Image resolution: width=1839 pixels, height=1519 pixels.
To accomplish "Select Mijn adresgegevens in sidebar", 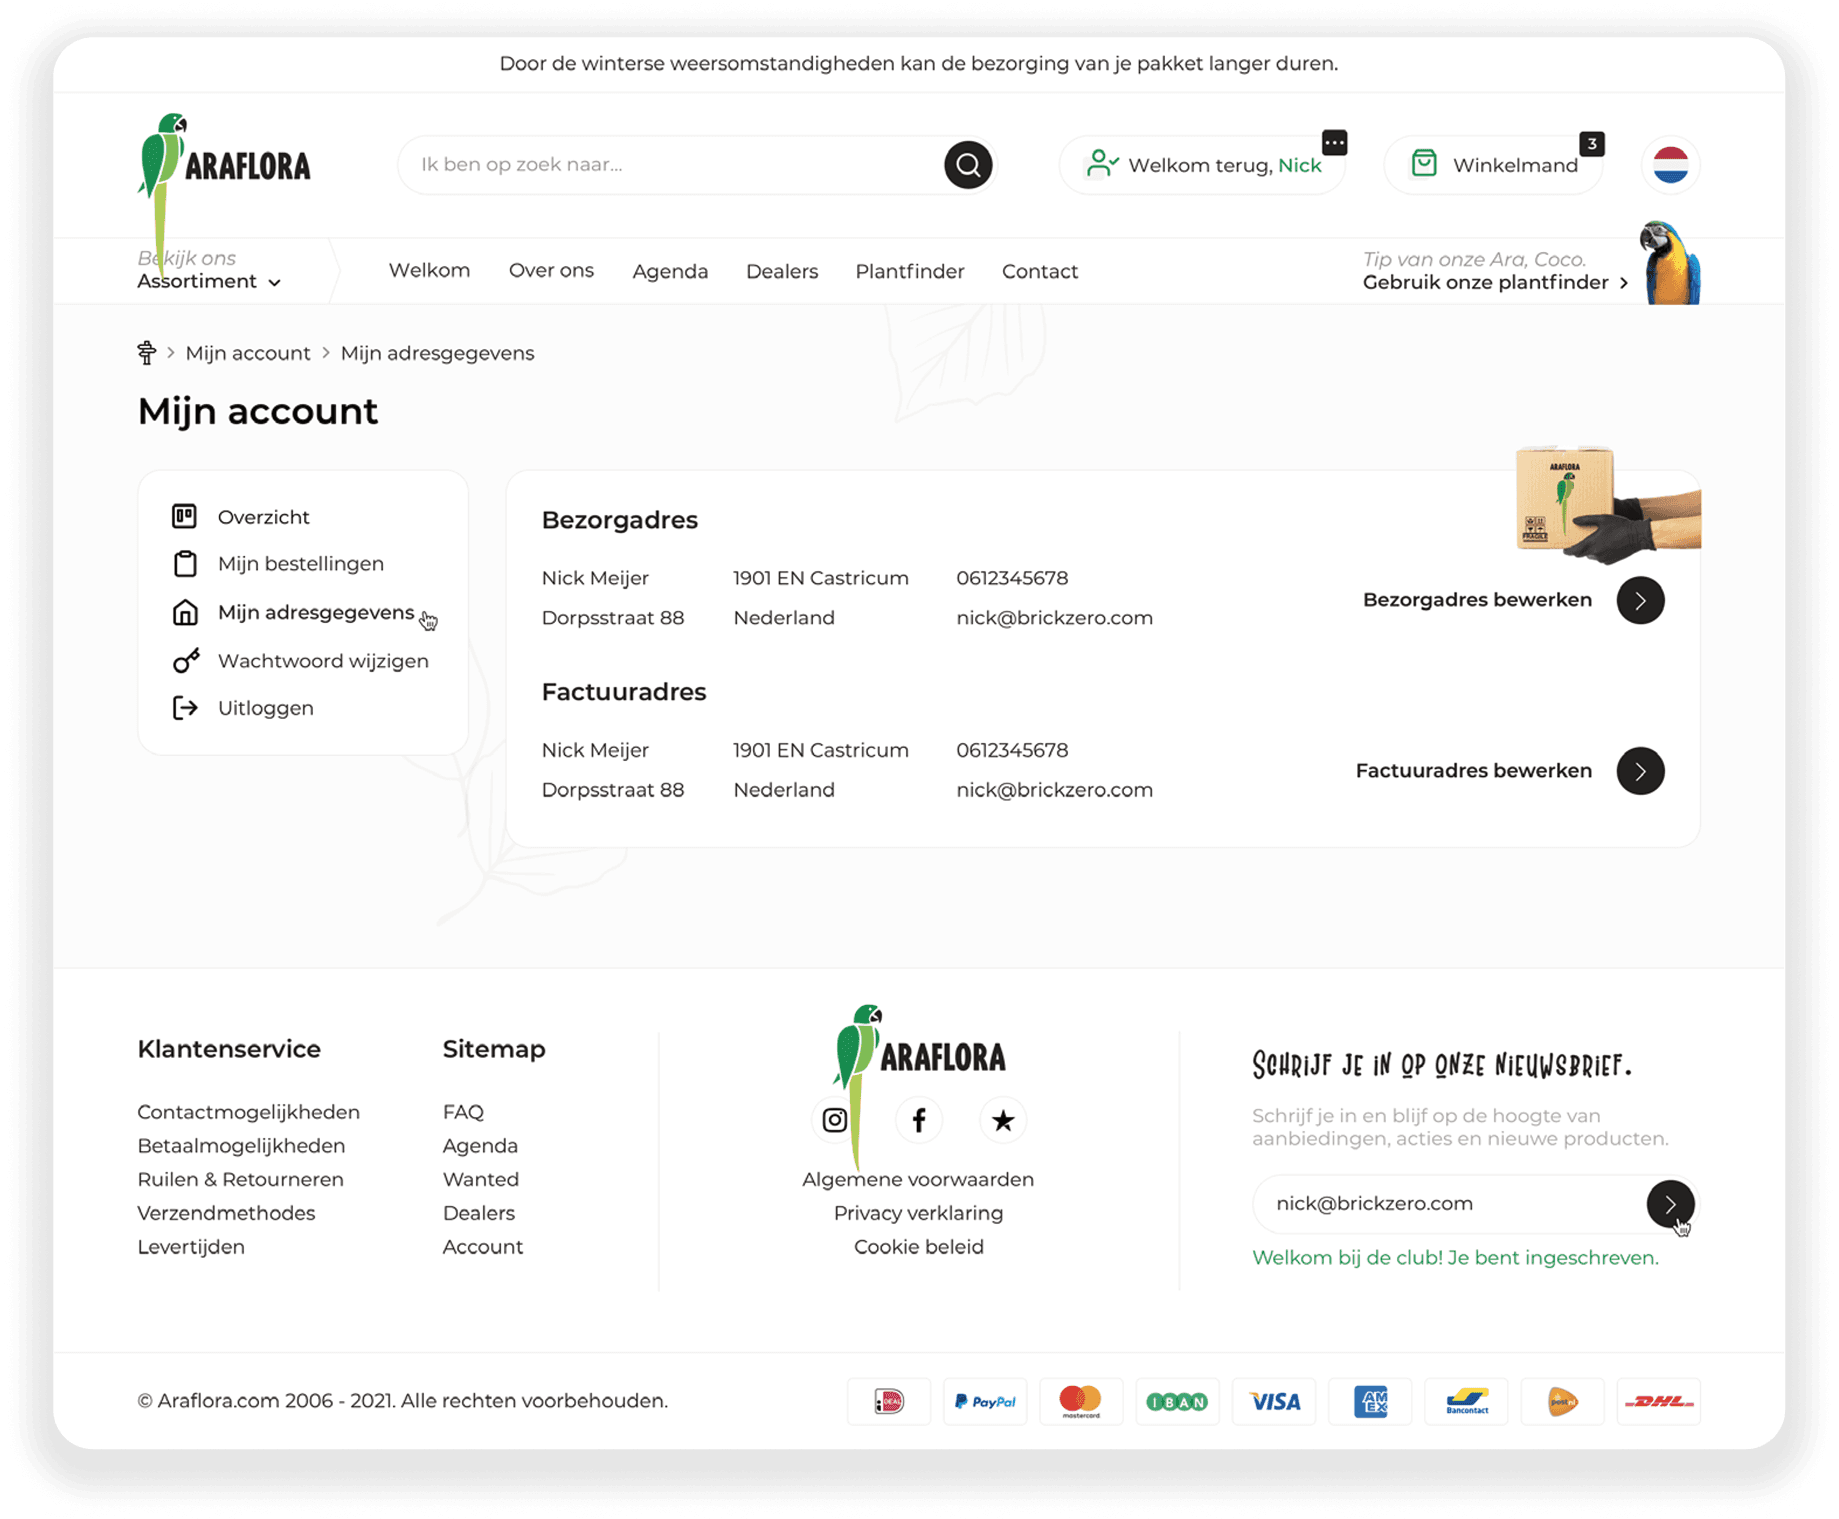I will point(316,612).
